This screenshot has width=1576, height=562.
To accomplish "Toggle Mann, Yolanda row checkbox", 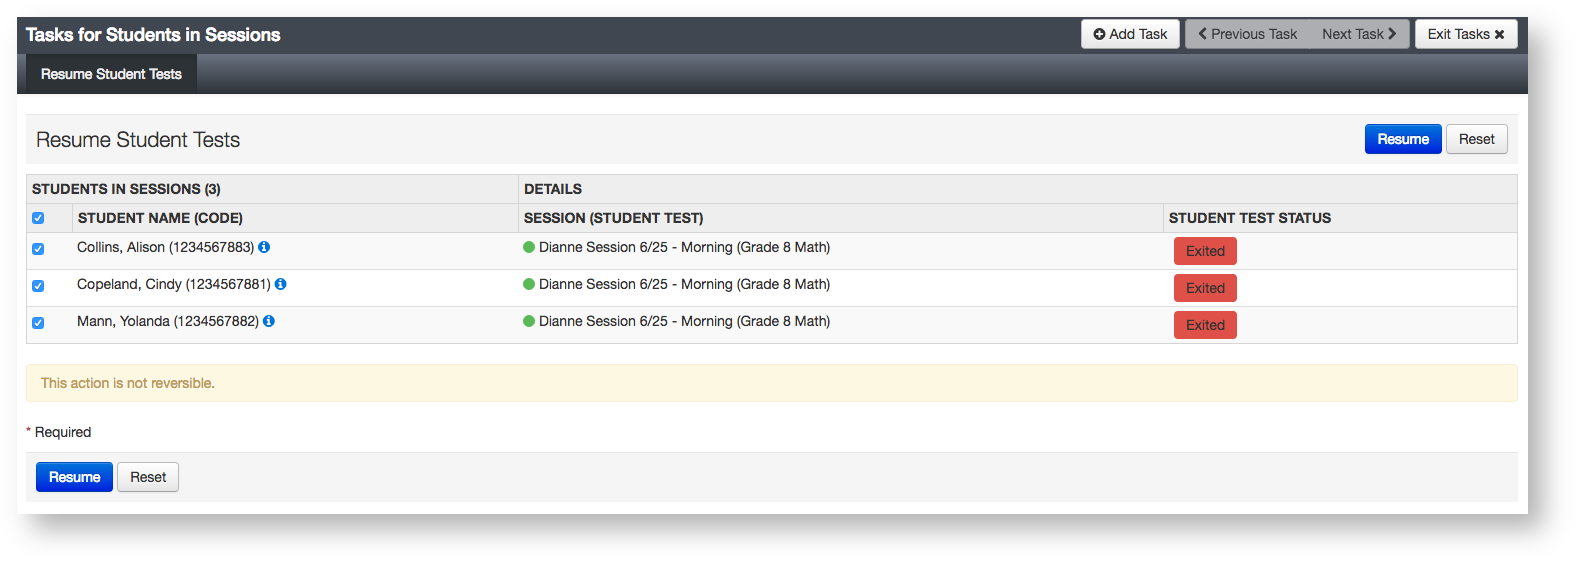I will pyautogui.click(x=38, y=323).
